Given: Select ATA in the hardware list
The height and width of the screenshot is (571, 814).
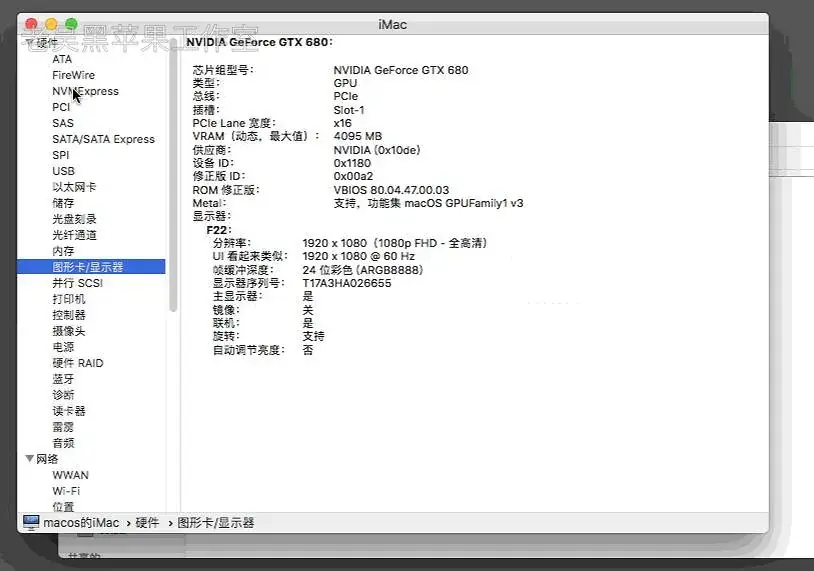Looking at the screenshot, I should click(x=62, y=59).
